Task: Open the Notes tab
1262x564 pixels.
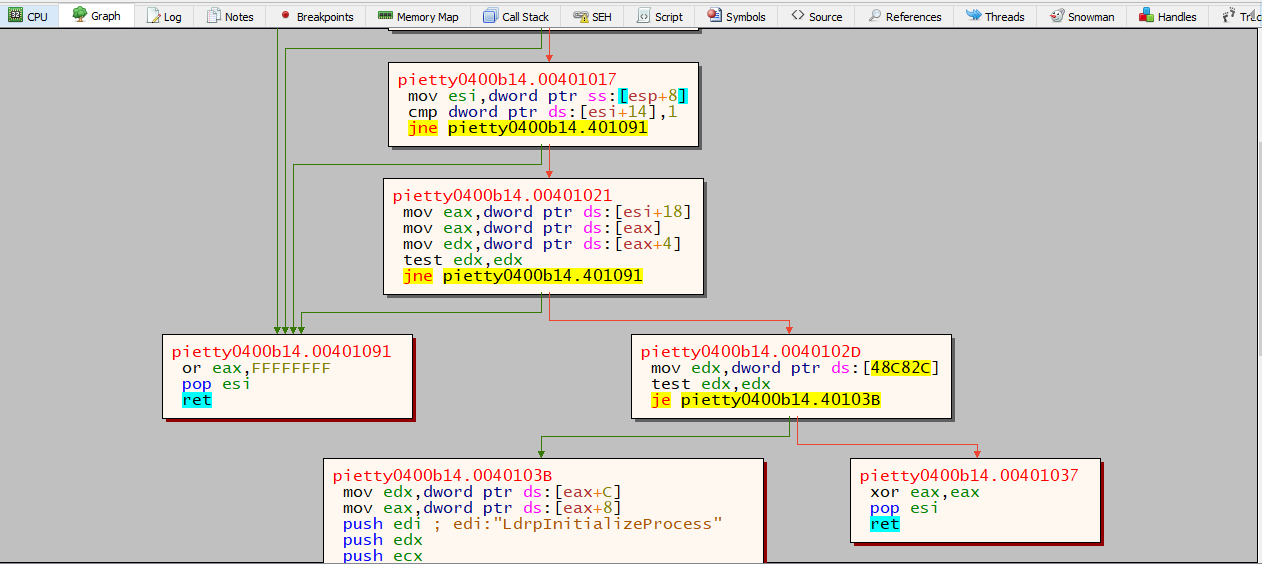Action: click(230, 16)
